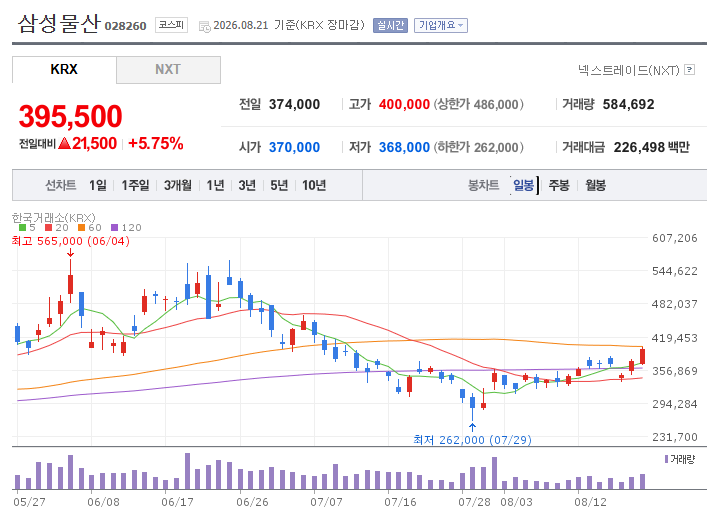Image resolution: width=707 pixels, height=518 pixels.
Task: Click the stock code 028260
Action: coord(125,26)
